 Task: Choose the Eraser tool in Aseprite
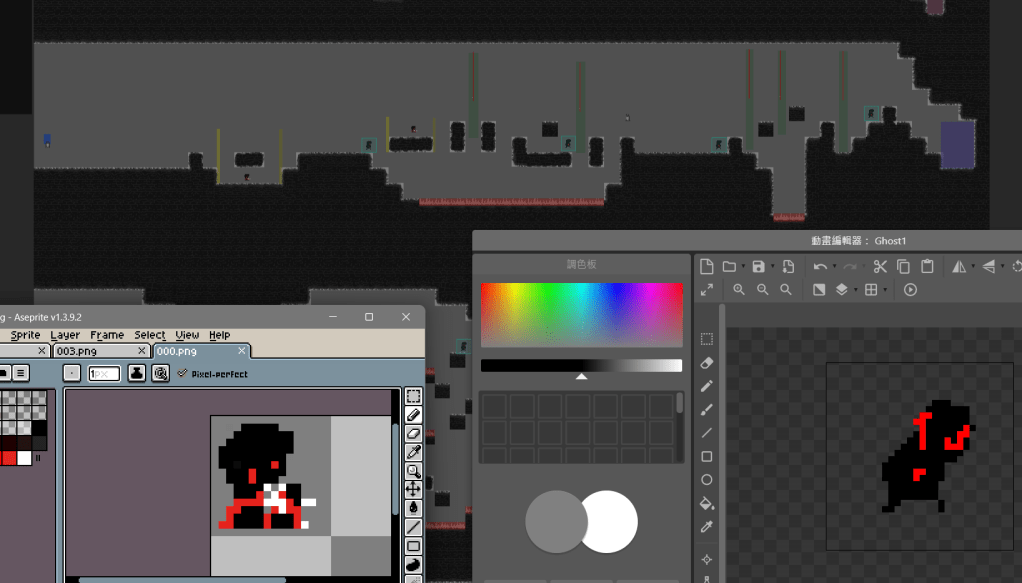[413, 434]
